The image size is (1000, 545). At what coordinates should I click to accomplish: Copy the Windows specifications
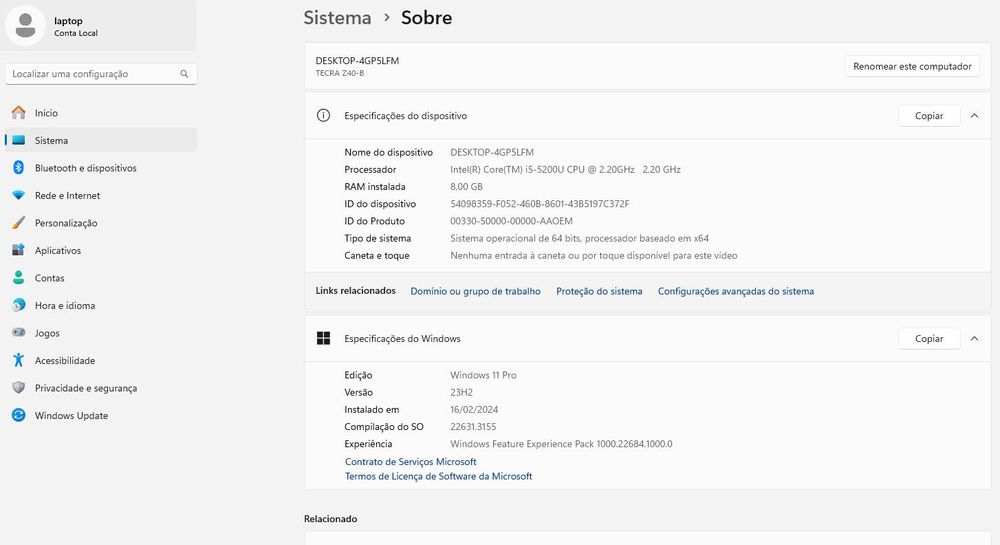pos(929,338)
